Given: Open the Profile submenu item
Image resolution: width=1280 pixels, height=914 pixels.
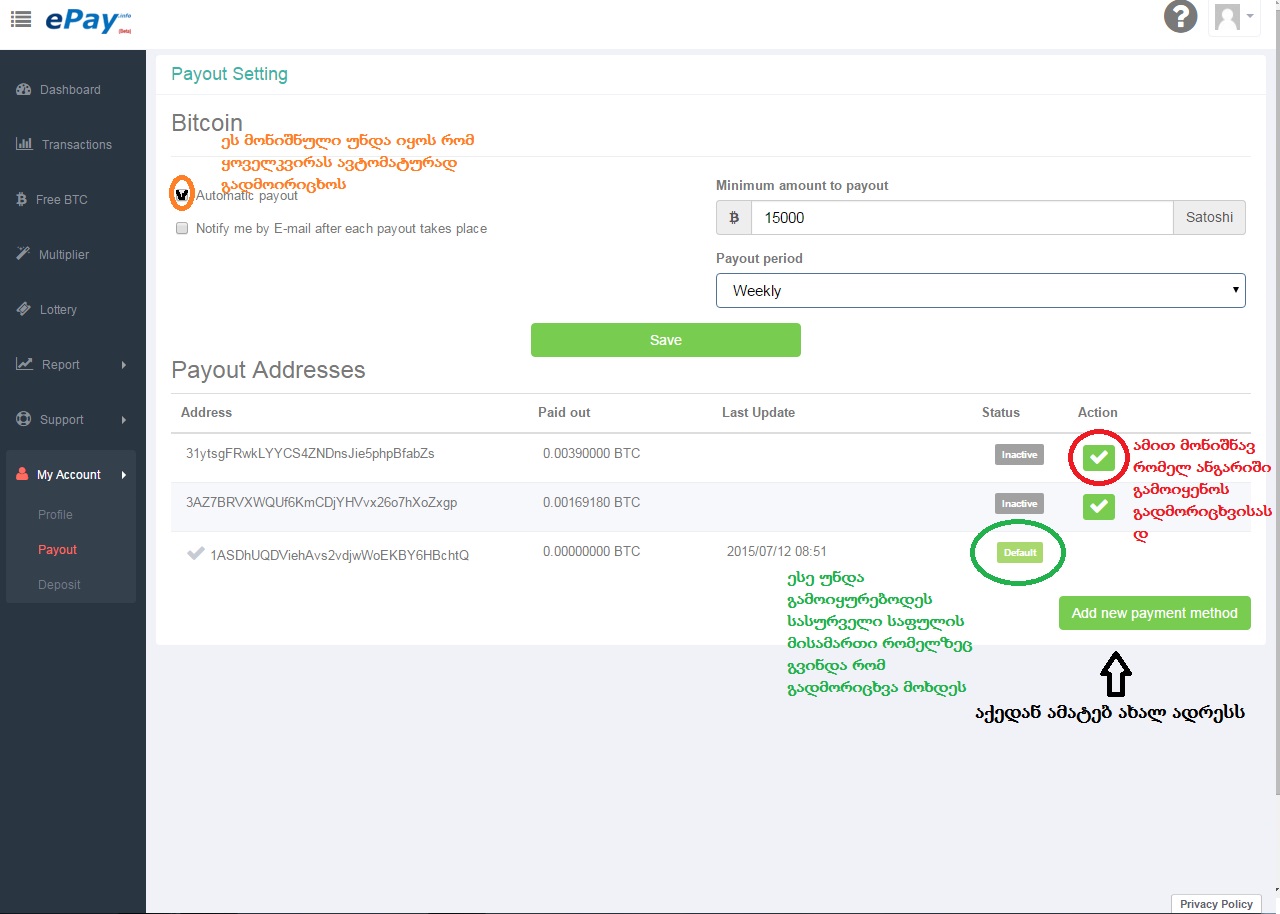Looking at the screenshot, I should point(55,515).
